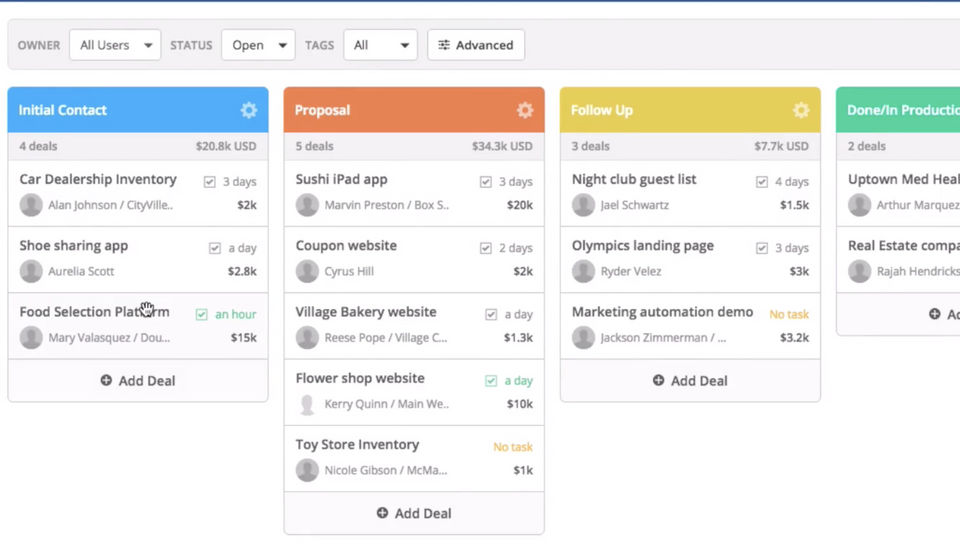Toggle task checkbox on Night club guest list

pos(762,182)
